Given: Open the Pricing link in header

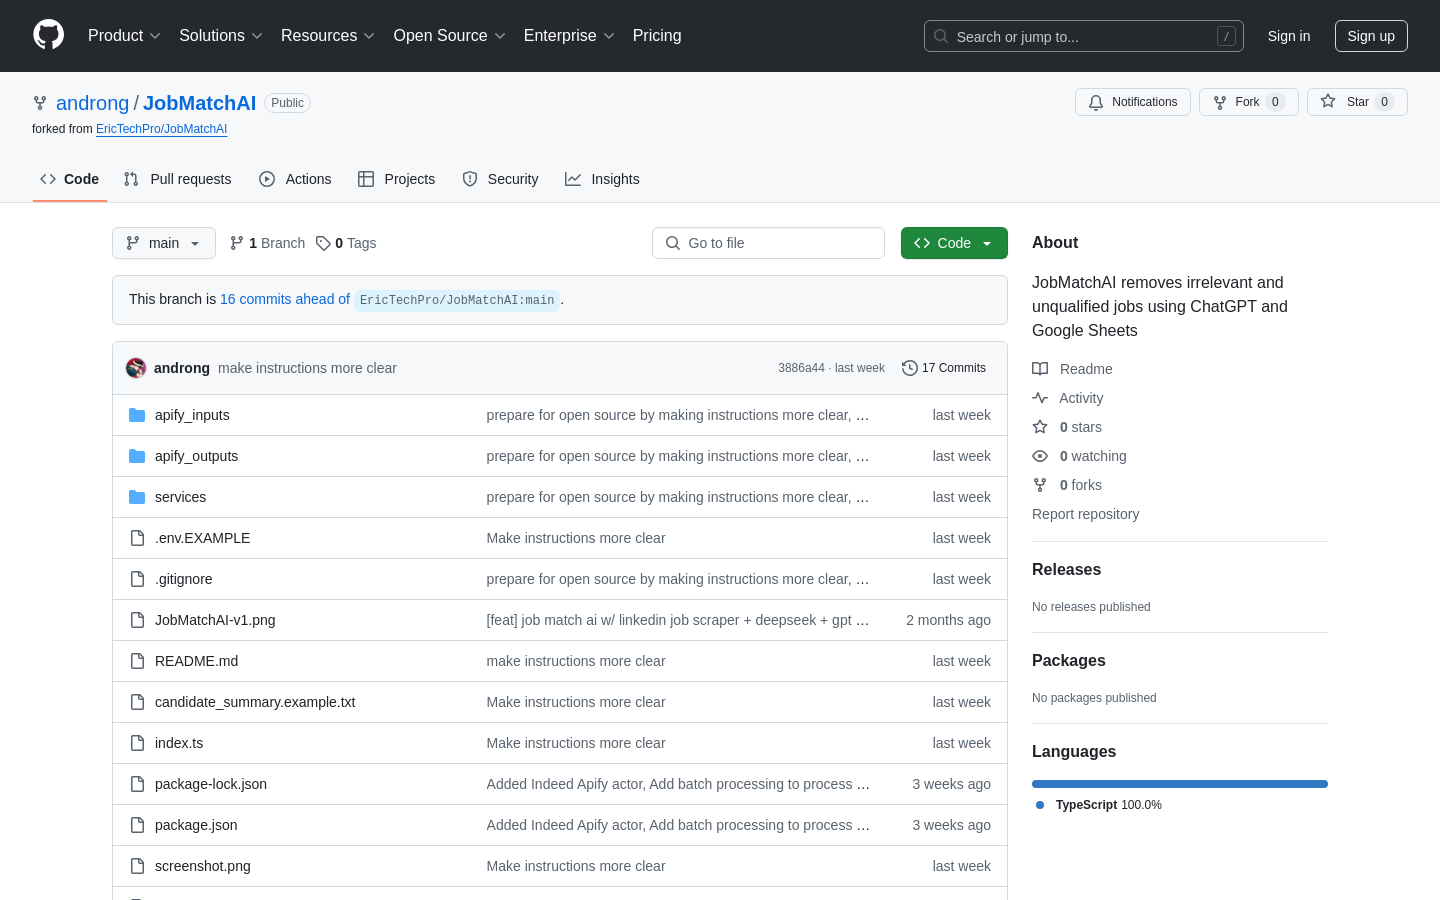Looking at the screenshot, I should (x=657, y=36).
